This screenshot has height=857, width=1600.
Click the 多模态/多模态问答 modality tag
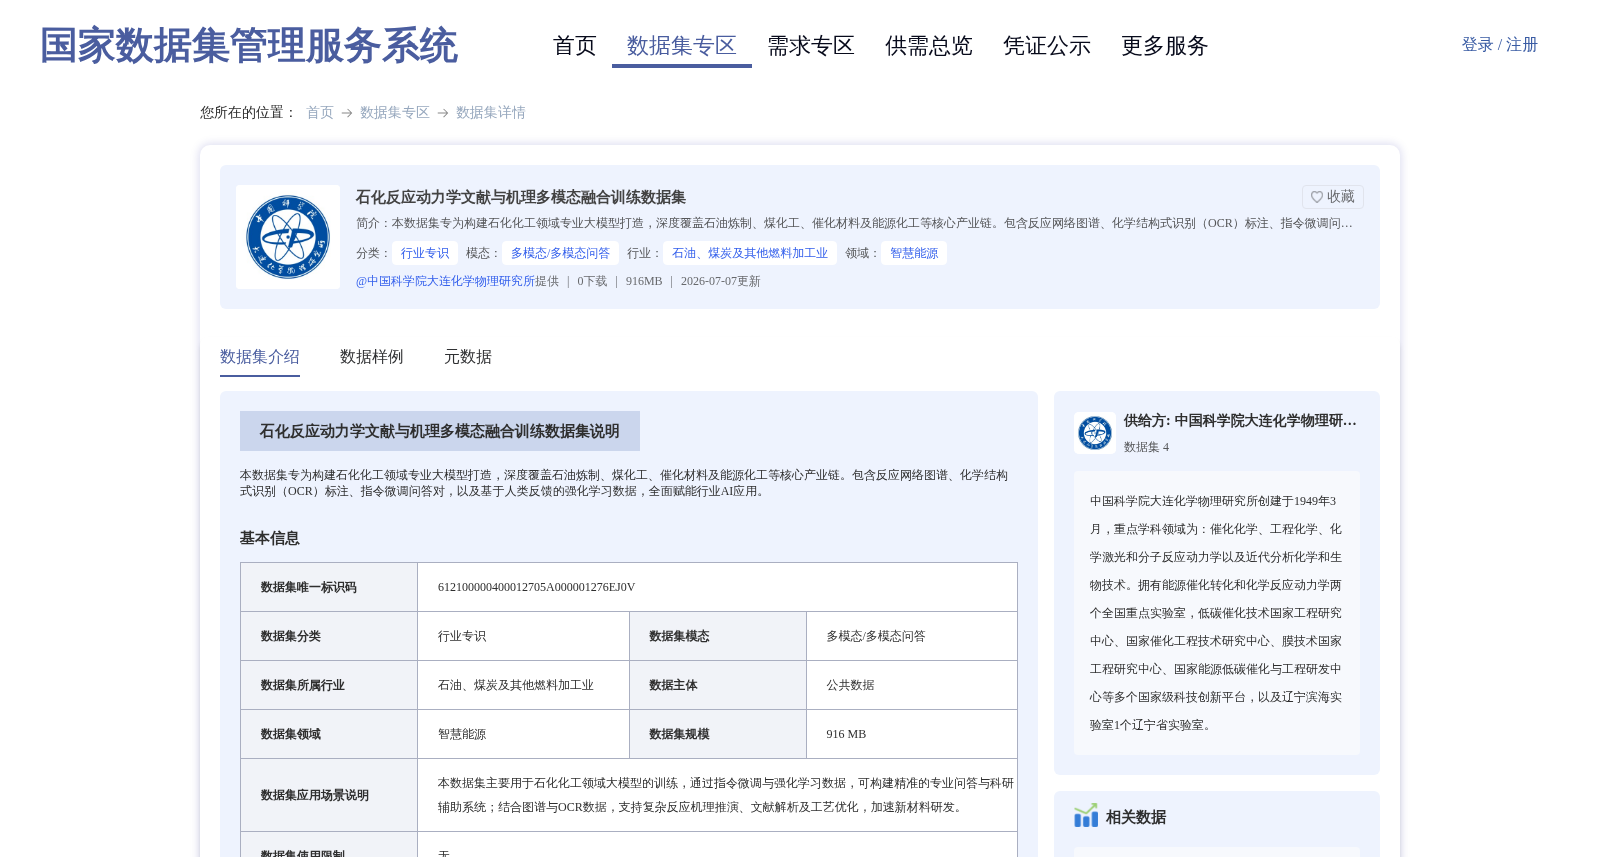(561, 253)
